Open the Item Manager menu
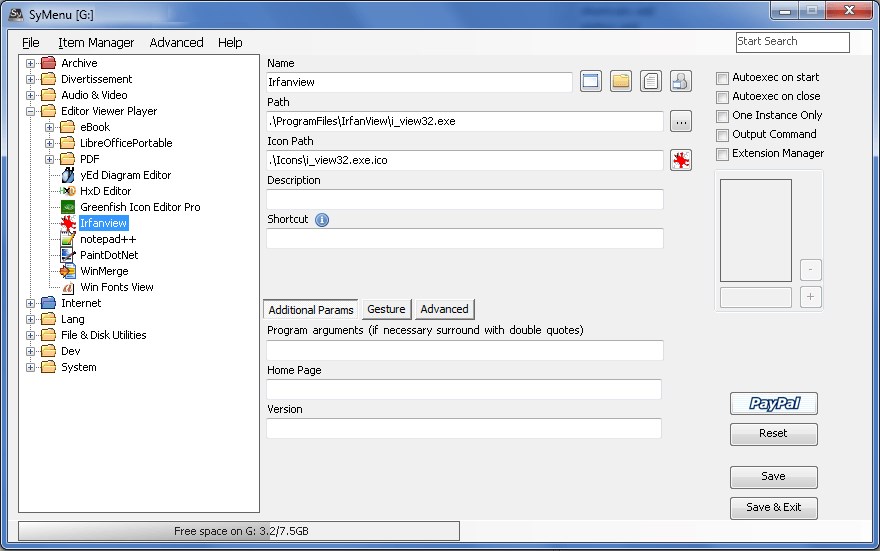Image resolution: width=880 pixels, height=551 pixels. click(96, 43)
